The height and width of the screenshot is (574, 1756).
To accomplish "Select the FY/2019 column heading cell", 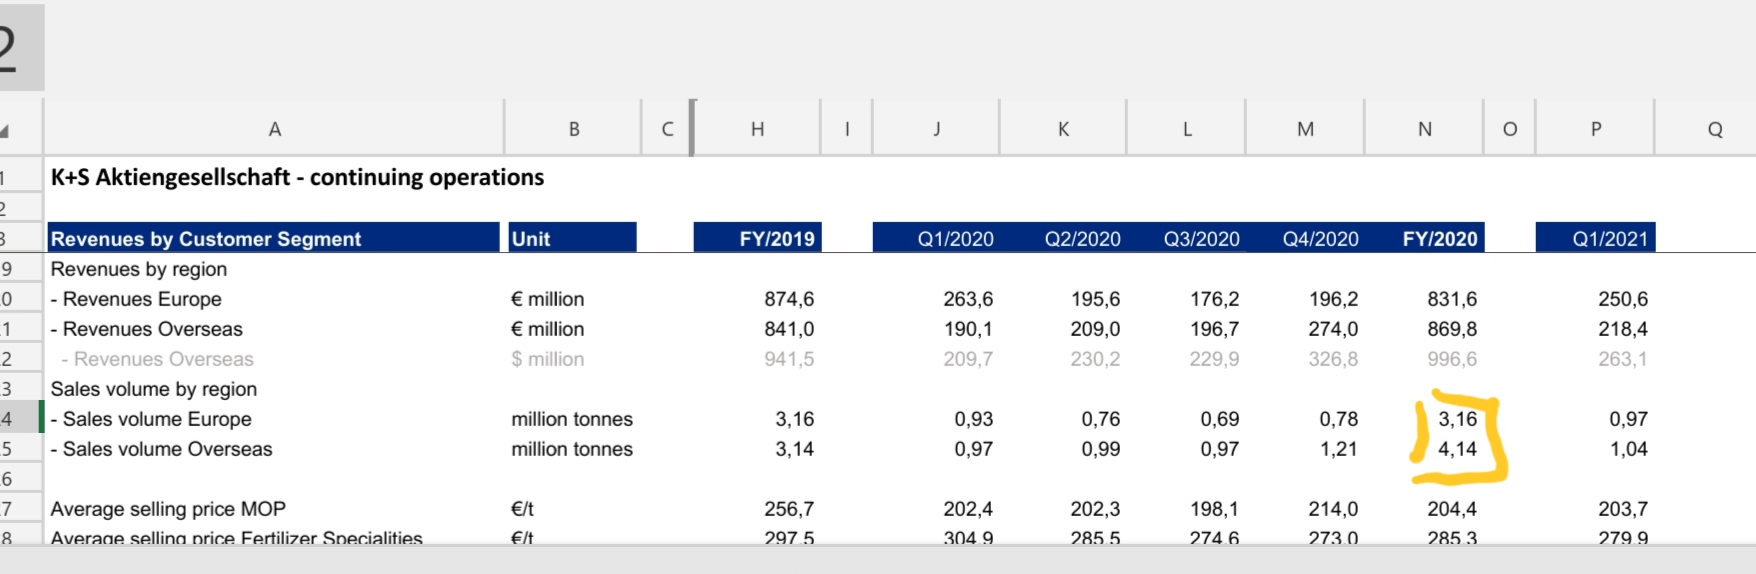I will (x=757, y=239).
